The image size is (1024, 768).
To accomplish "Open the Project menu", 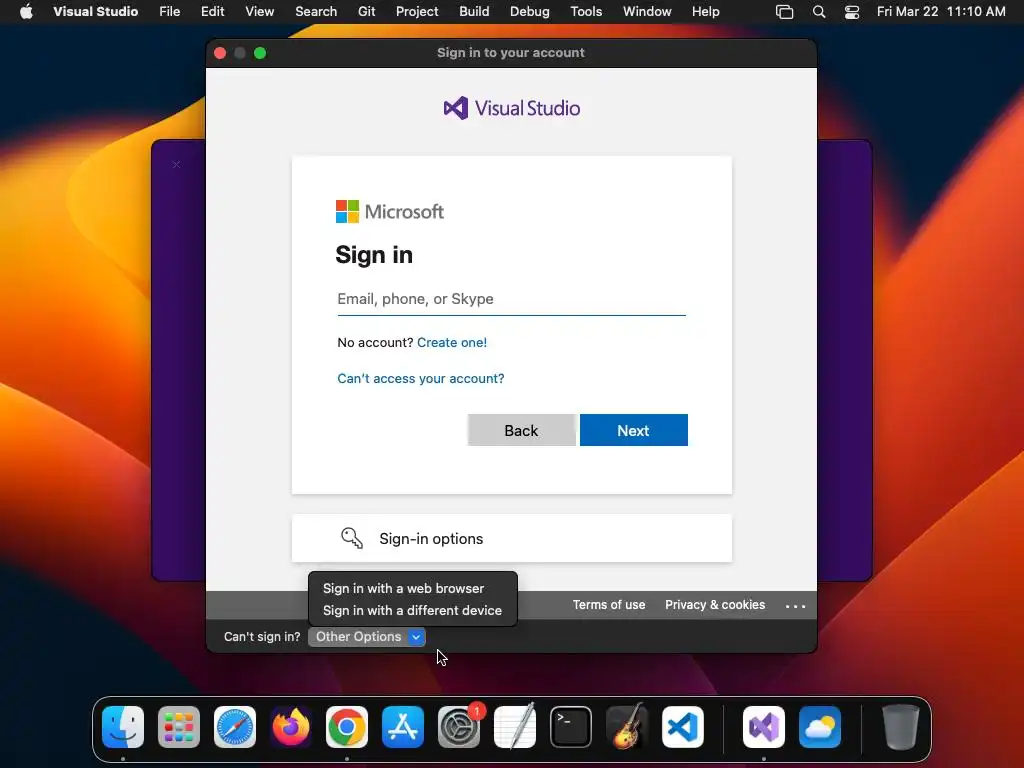I will [417, 12].
